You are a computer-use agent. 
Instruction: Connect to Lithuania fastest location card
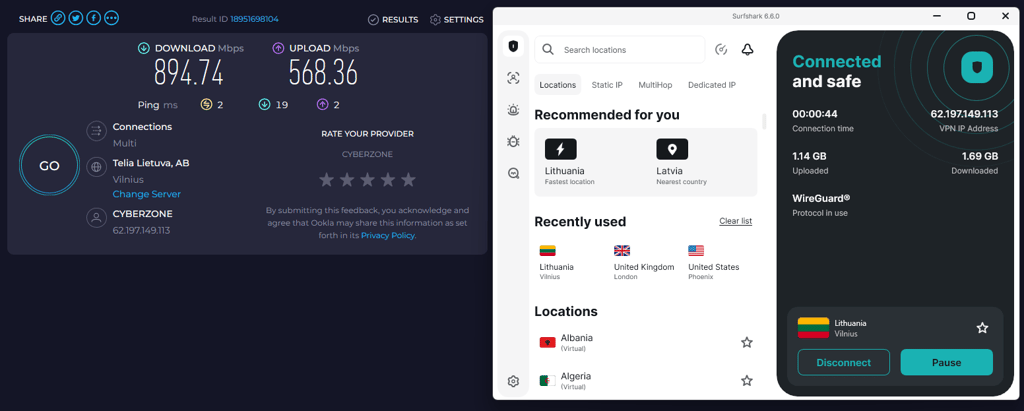589,162
